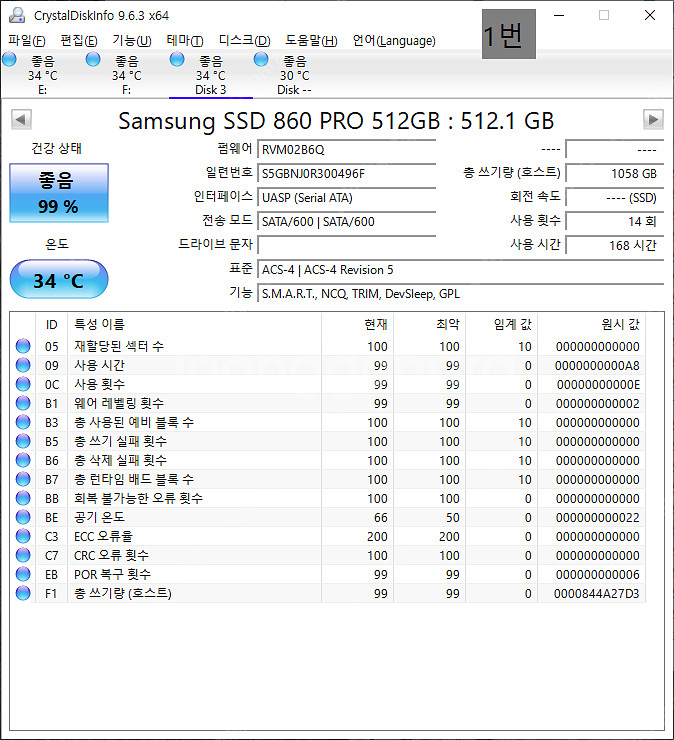Click the empty drive letter field
The width and height of the screenshot is (674, 740).
[346, 245]
